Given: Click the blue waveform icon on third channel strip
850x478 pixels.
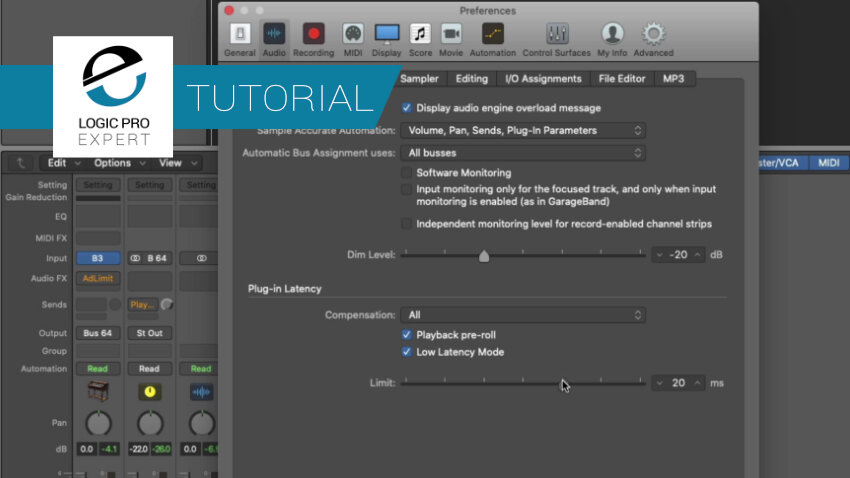Looking at the screenshot, I should [x=202, y=391].
